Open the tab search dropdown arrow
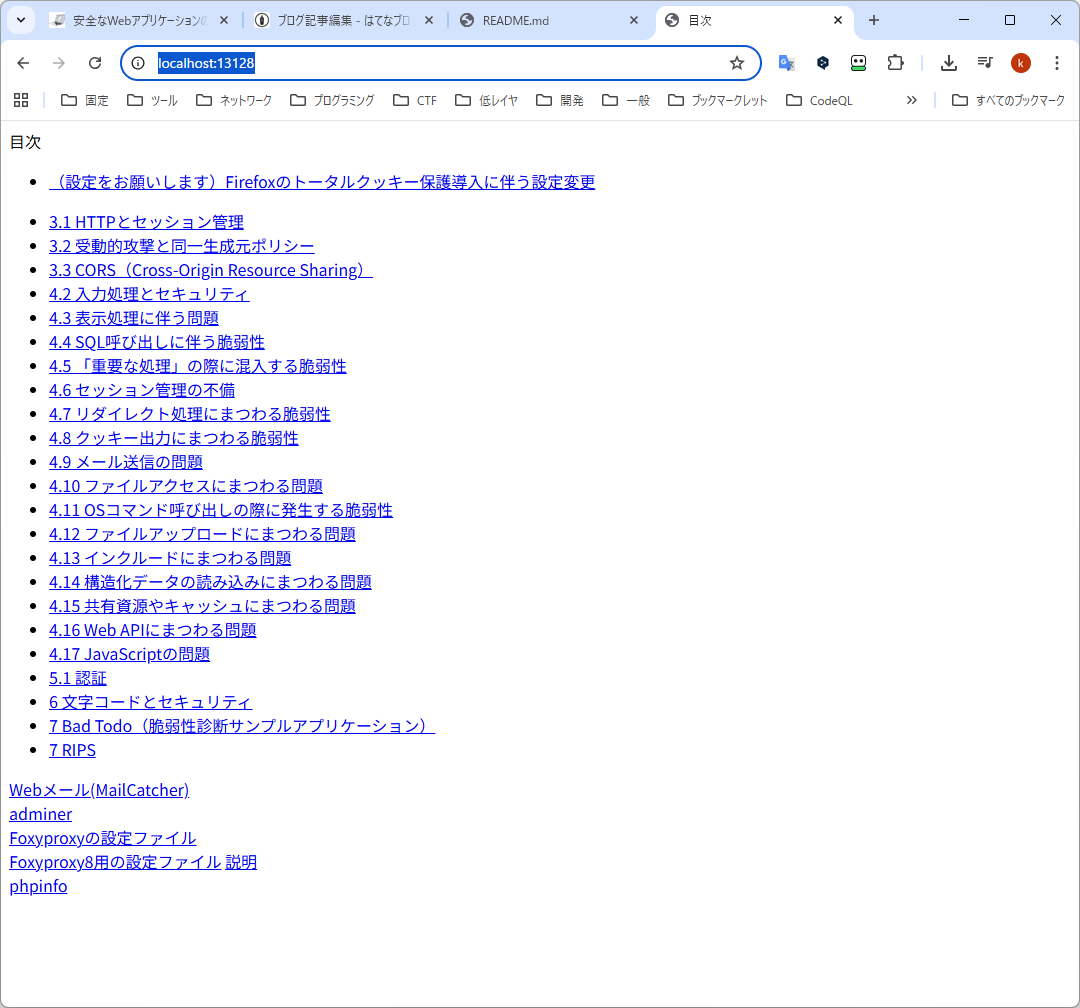Viewport: 1080px width, 1008px height. (x=21, y=21)
